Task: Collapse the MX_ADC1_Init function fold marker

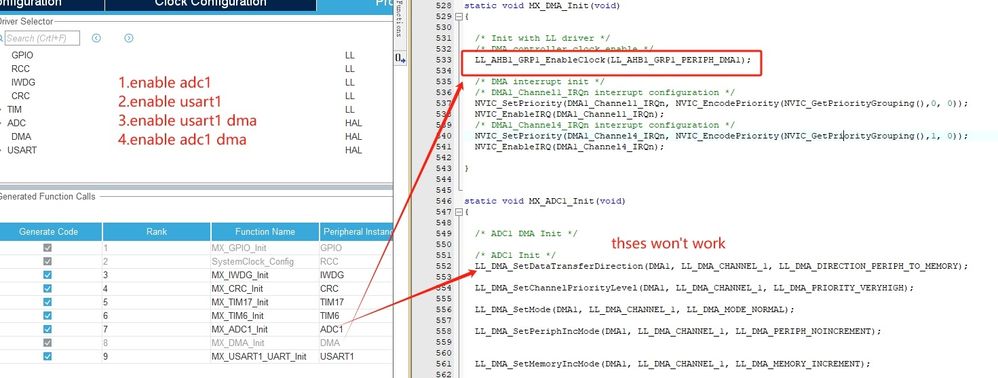Action: point(459,211)
